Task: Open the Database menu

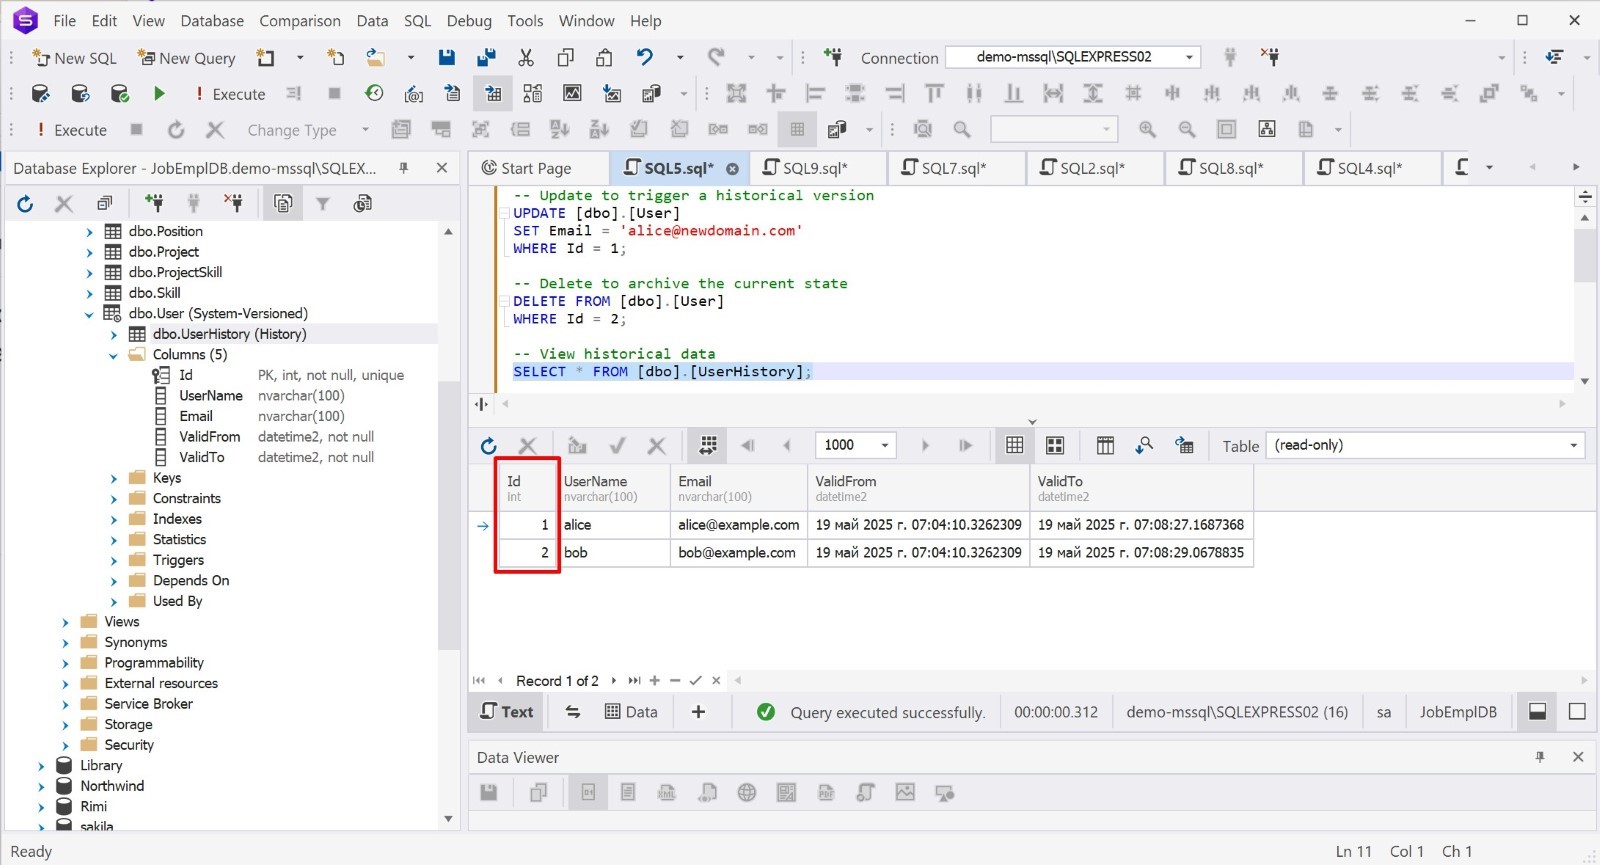Action: coord(212,20)
